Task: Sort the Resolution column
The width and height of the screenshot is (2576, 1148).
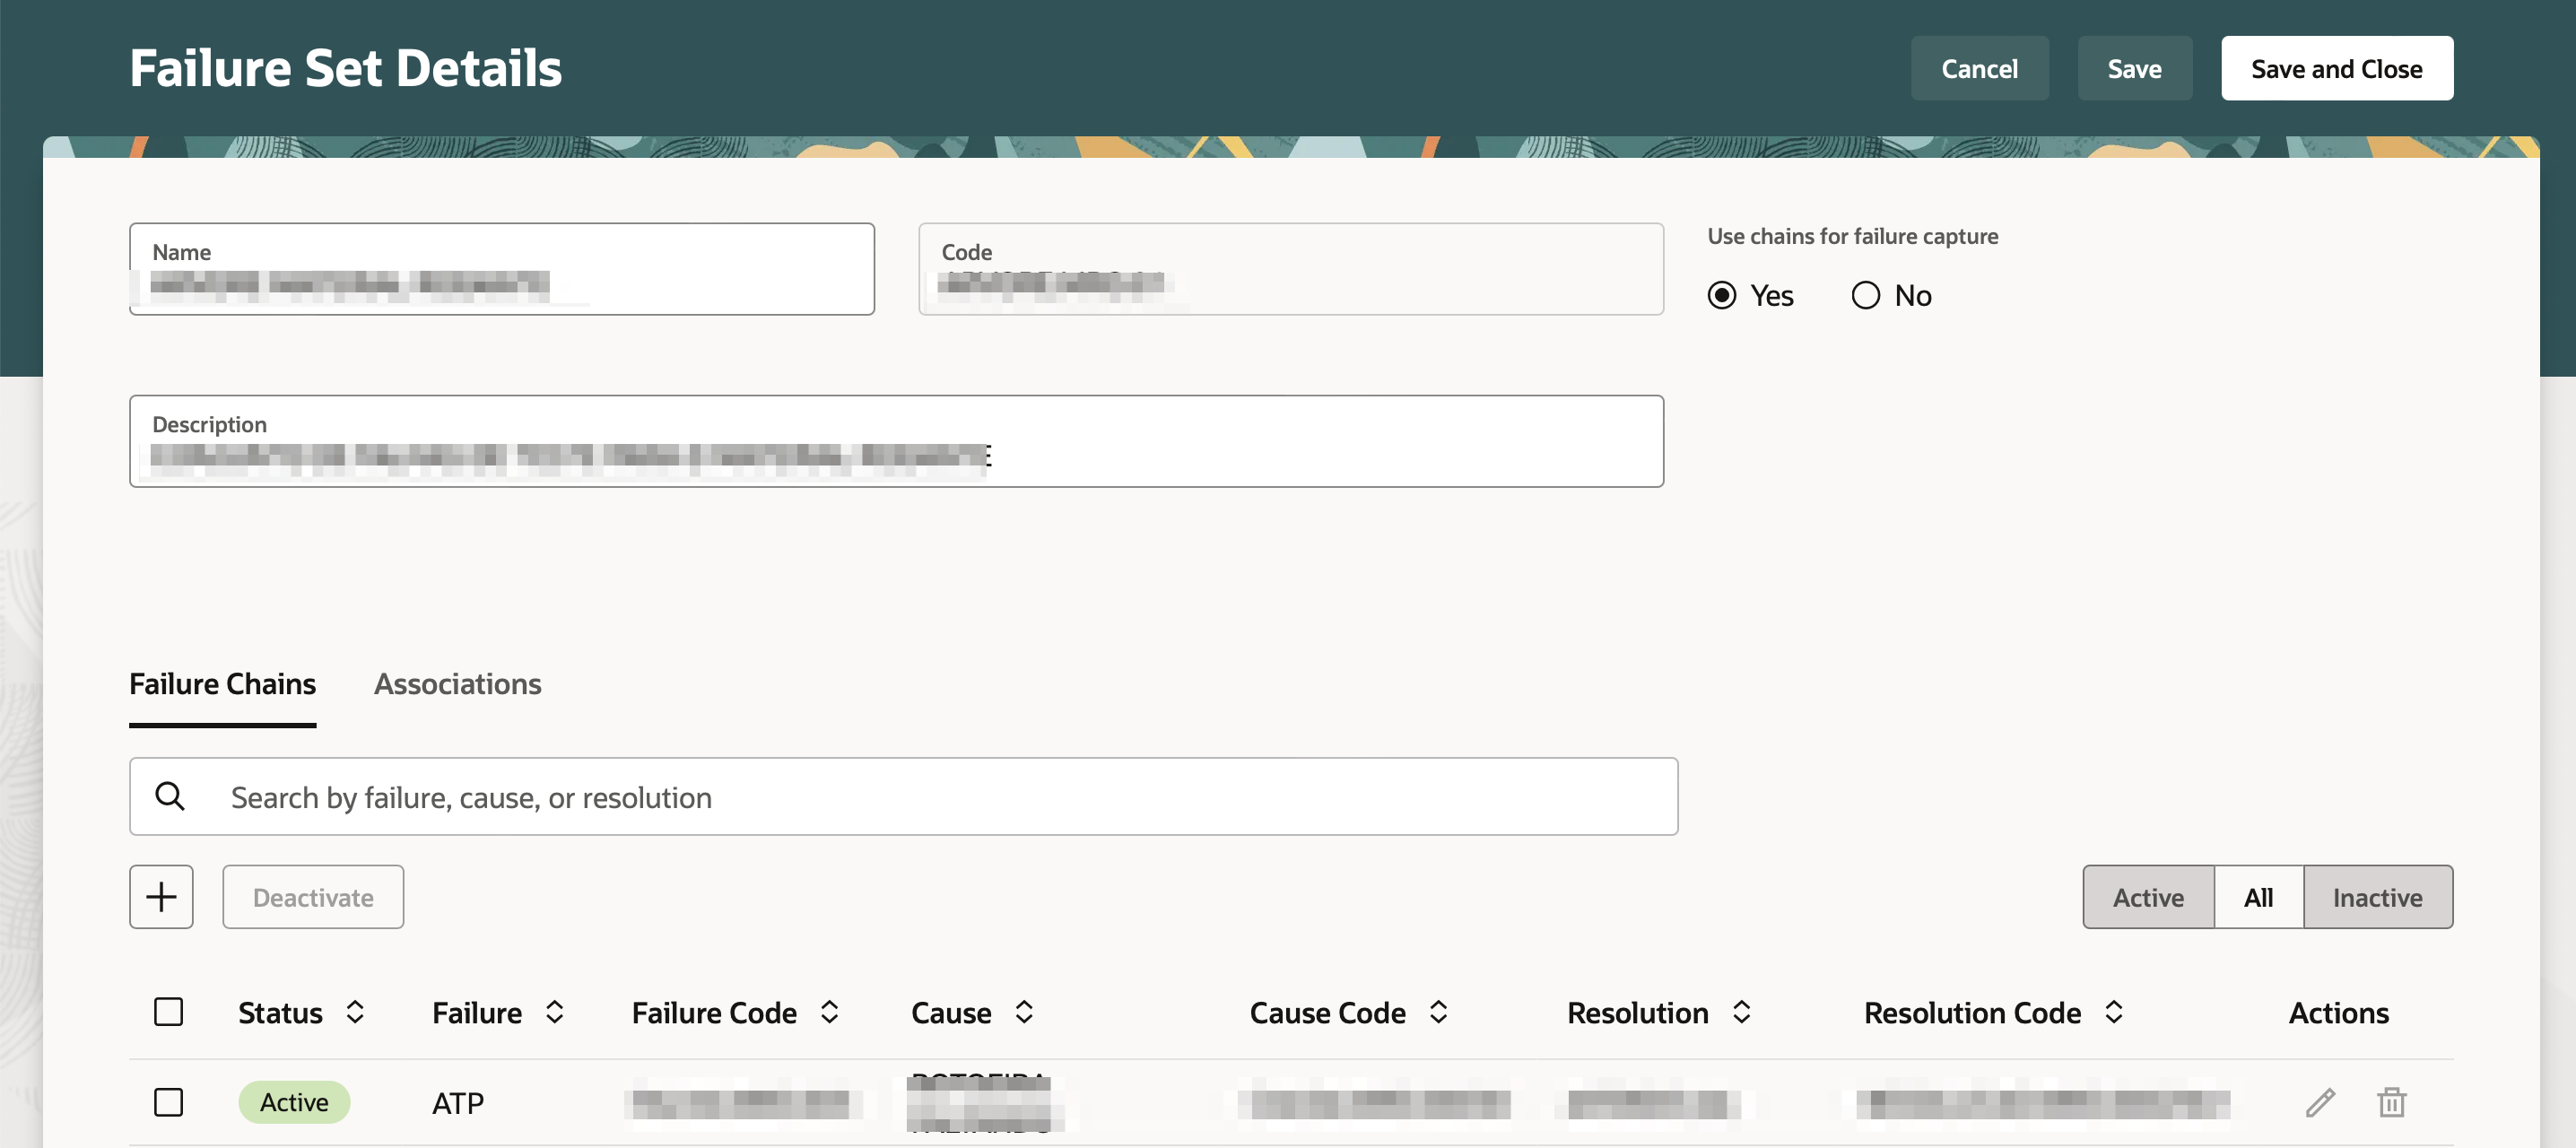Action: (x=1743, y=1012)
